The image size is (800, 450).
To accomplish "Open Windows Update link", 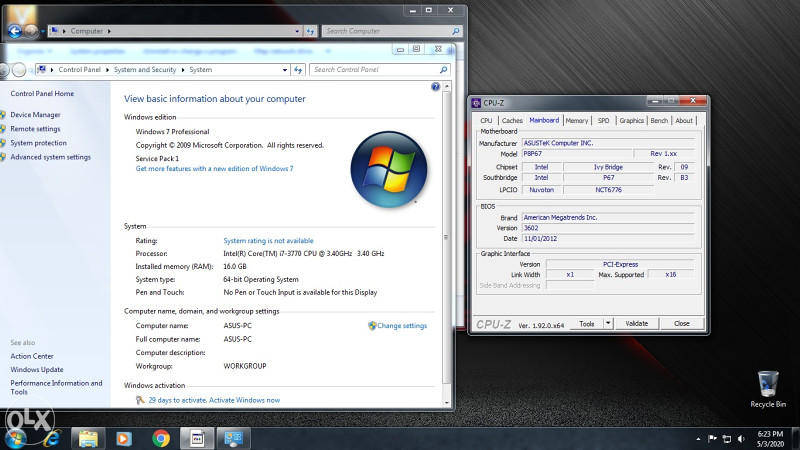I will (x=37, y=369).
